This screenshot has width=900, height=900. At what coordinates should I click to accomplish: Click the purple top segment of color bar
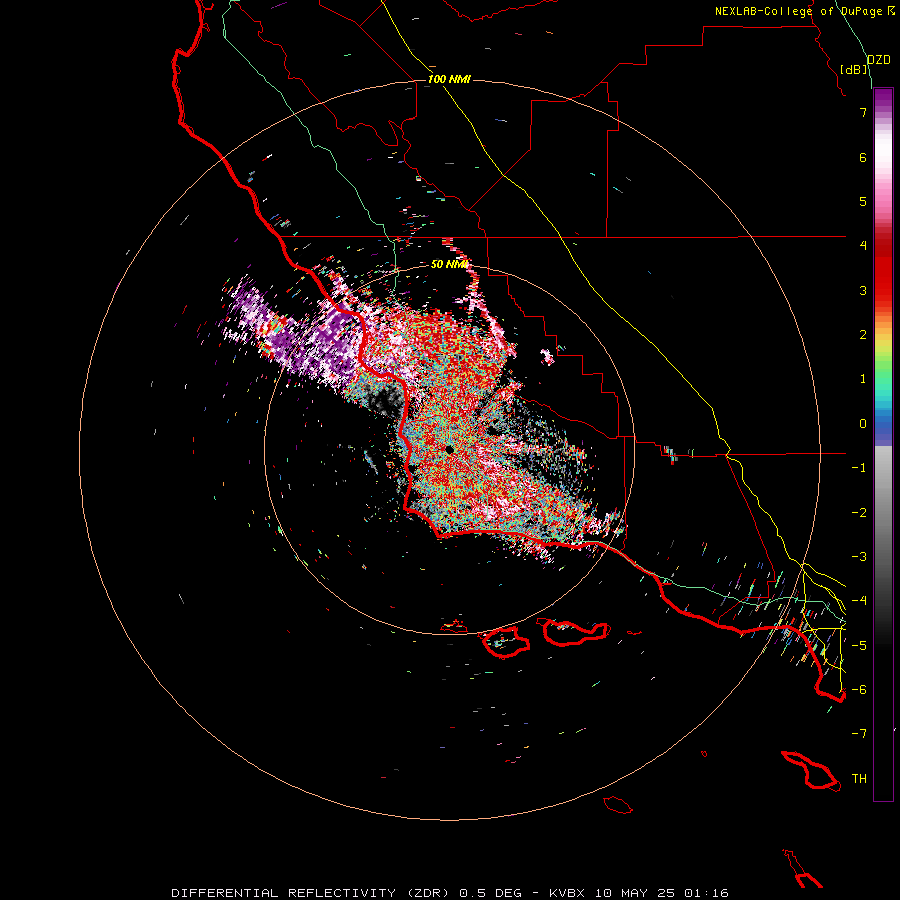pyautogui.click(x=883, y=99)
